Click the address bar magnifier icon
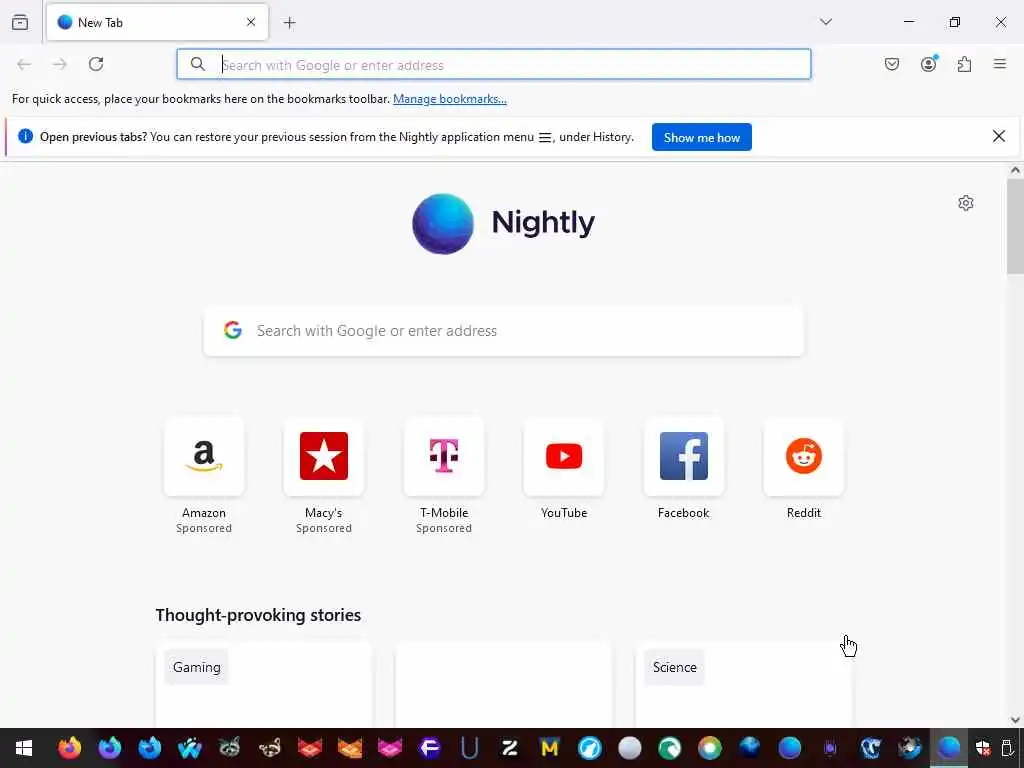The image size is (1024, 768). click(197, 64)
